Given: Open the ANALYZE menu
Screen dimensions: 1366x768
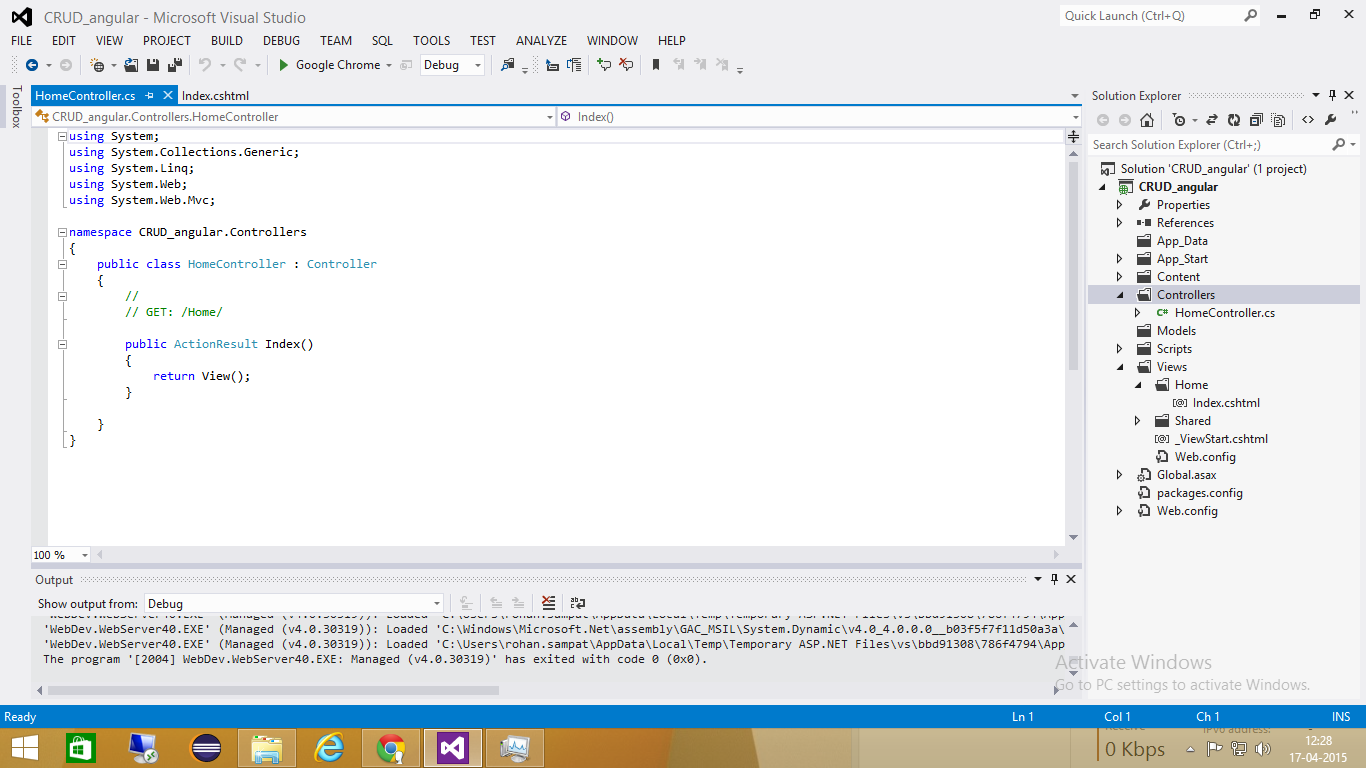Looking at the screenshot, I should tap(541, 41).
